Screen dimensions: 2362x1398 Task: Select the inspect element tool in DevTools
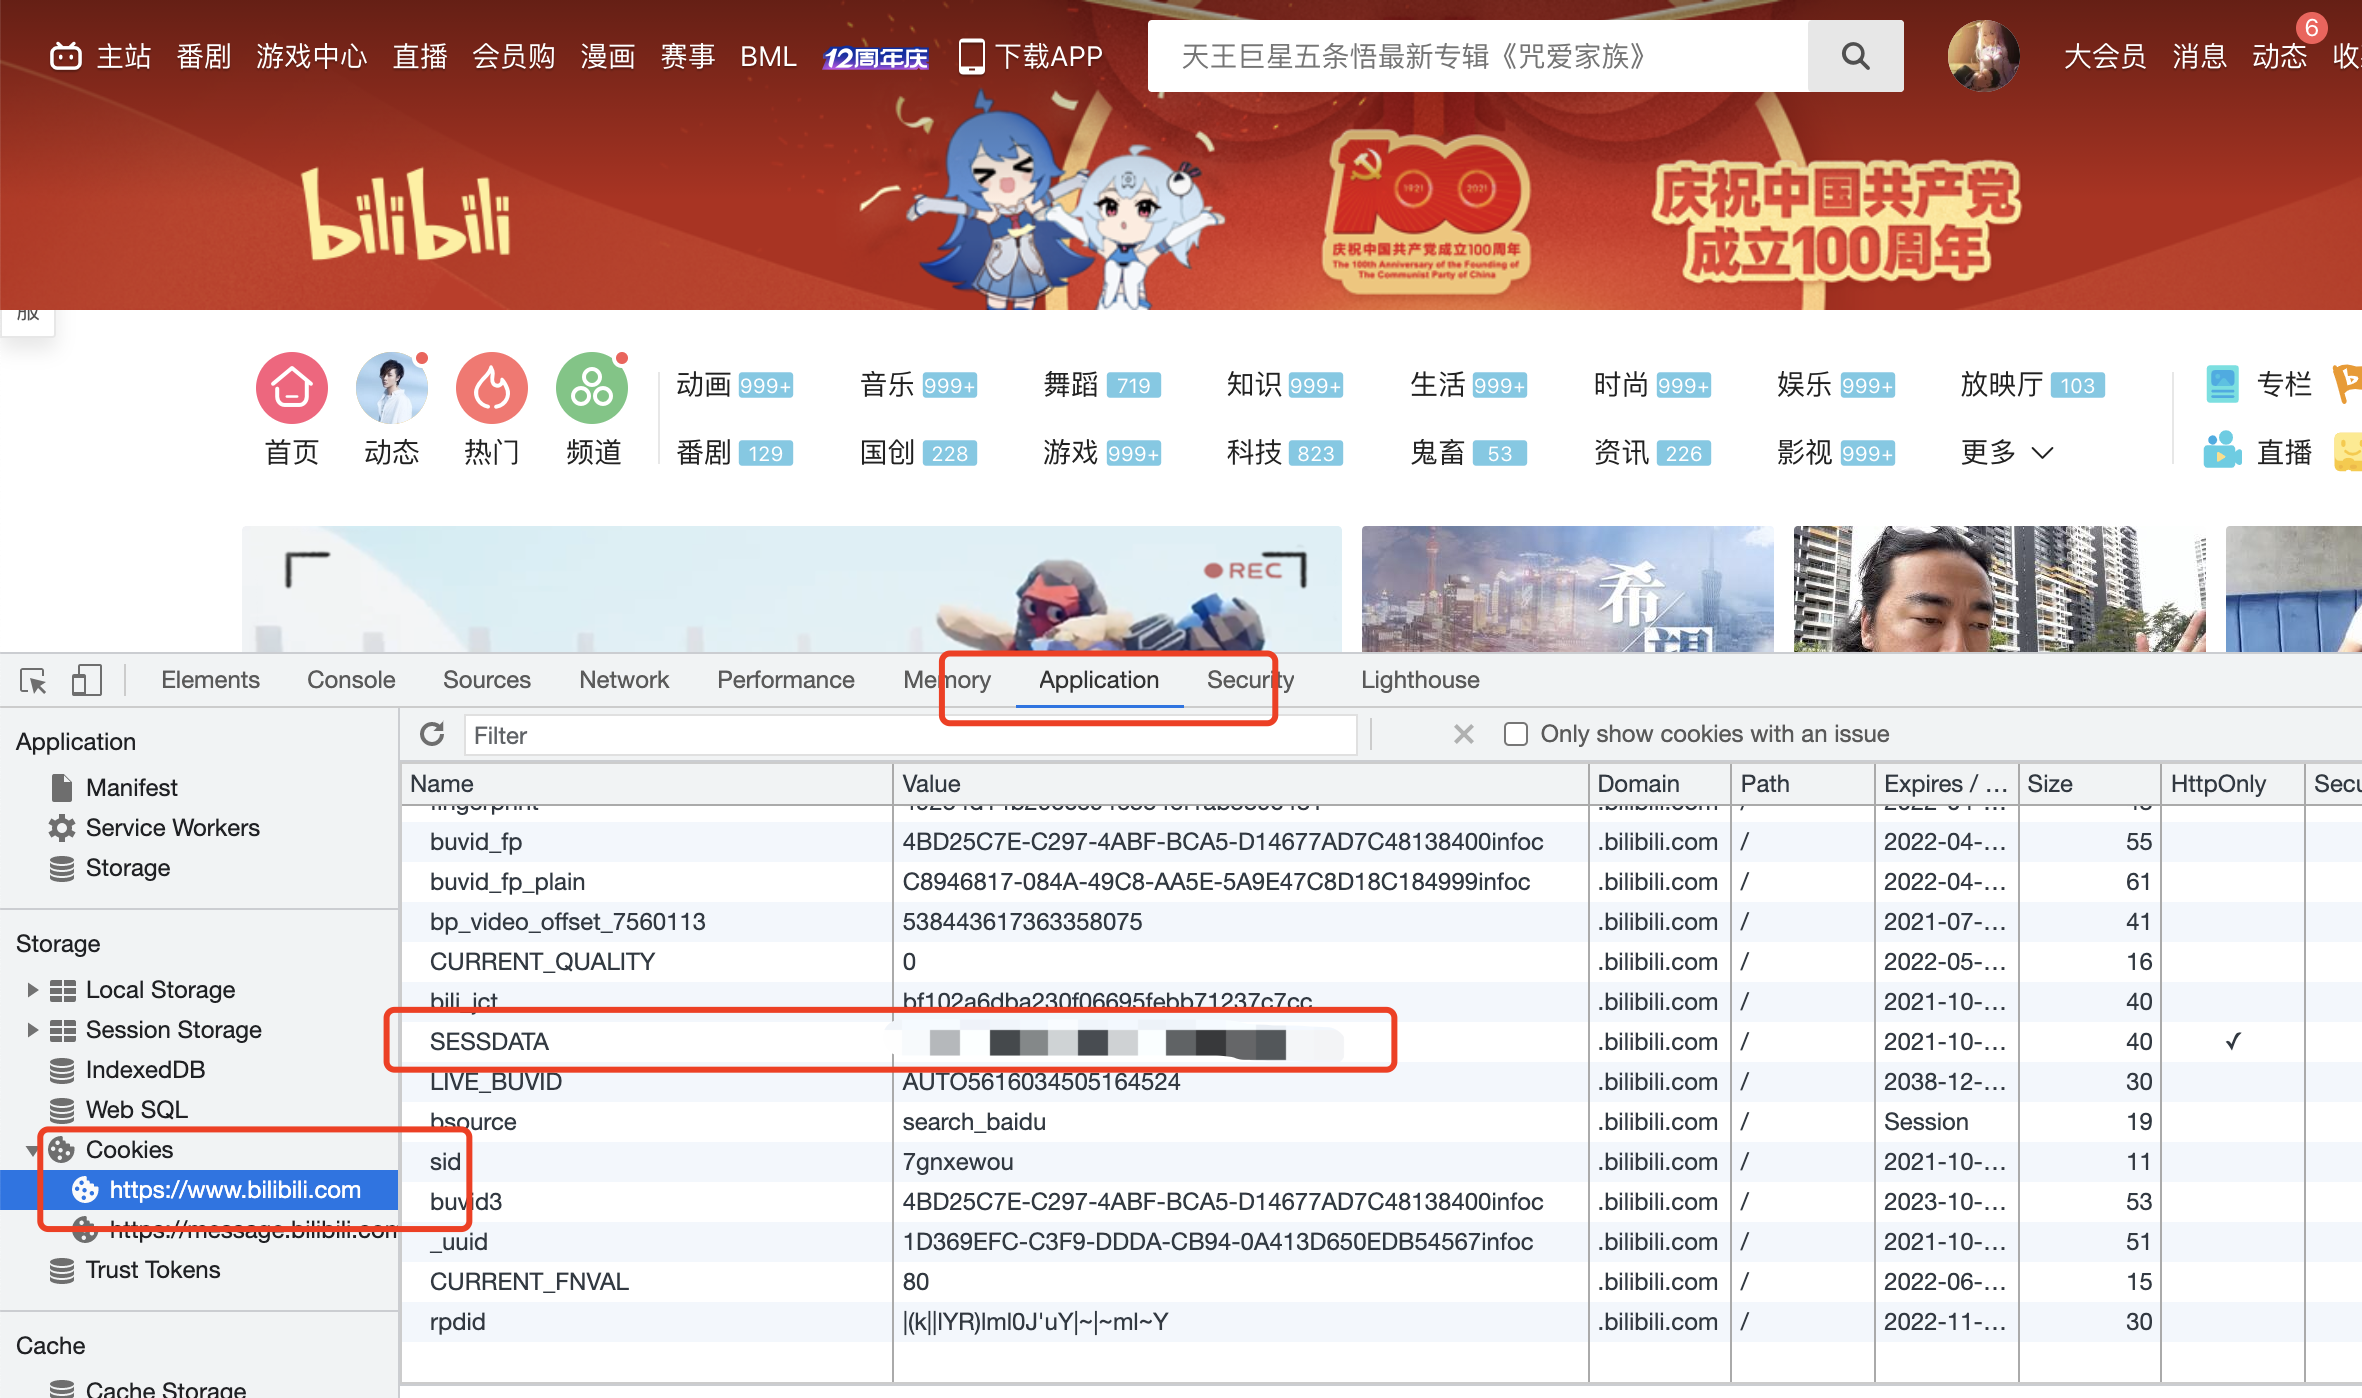(32, 680)
